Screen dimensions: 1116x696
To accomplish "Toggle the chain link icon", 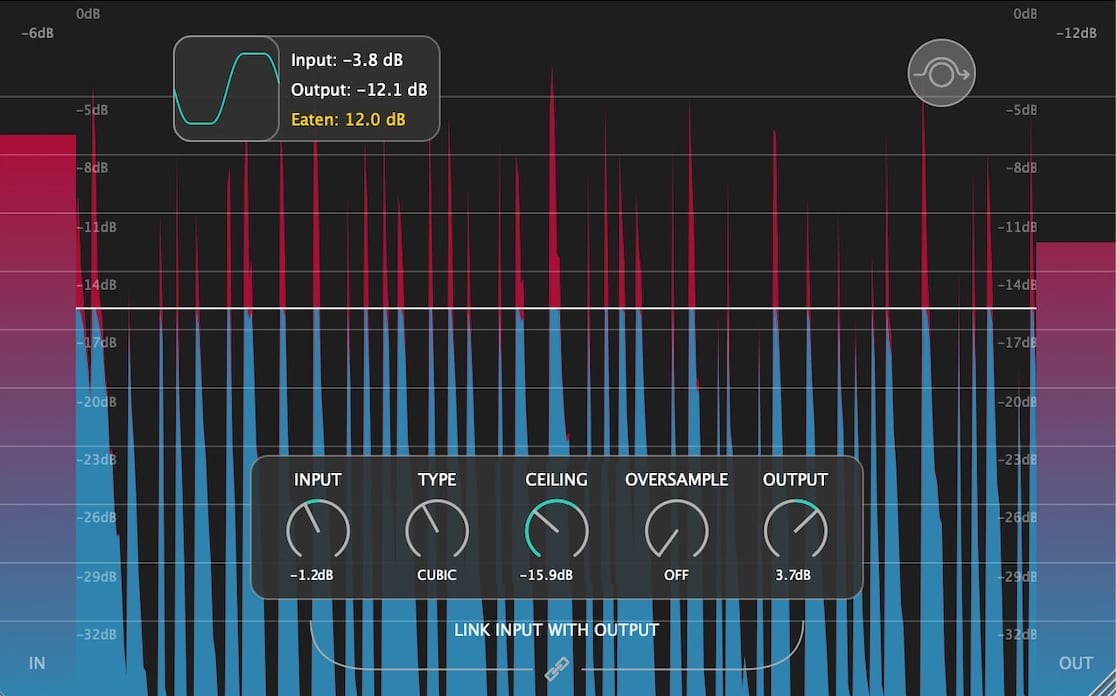I will [557, 669].
